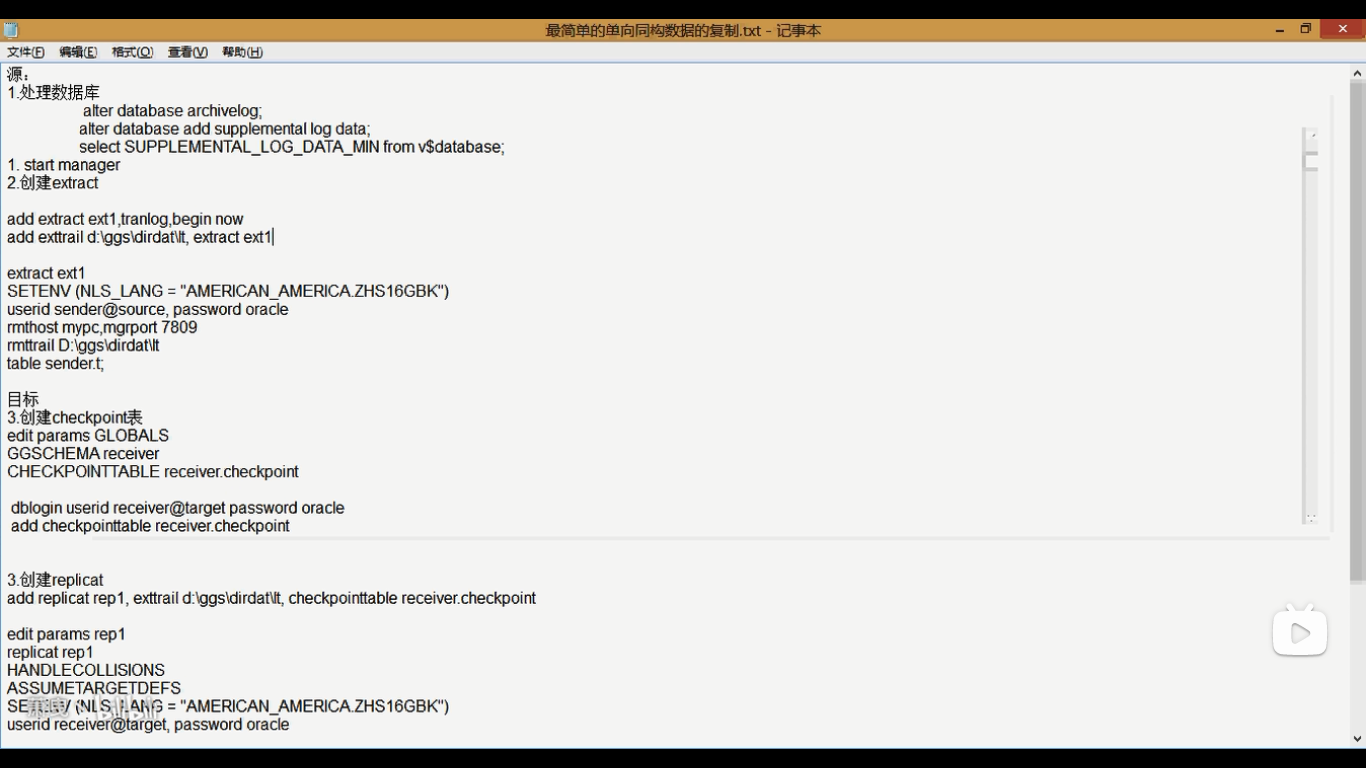The width and height of the screenshot is (1366, 768).
Task: Restore down the Notepad window
Action: click(1306, 30)
